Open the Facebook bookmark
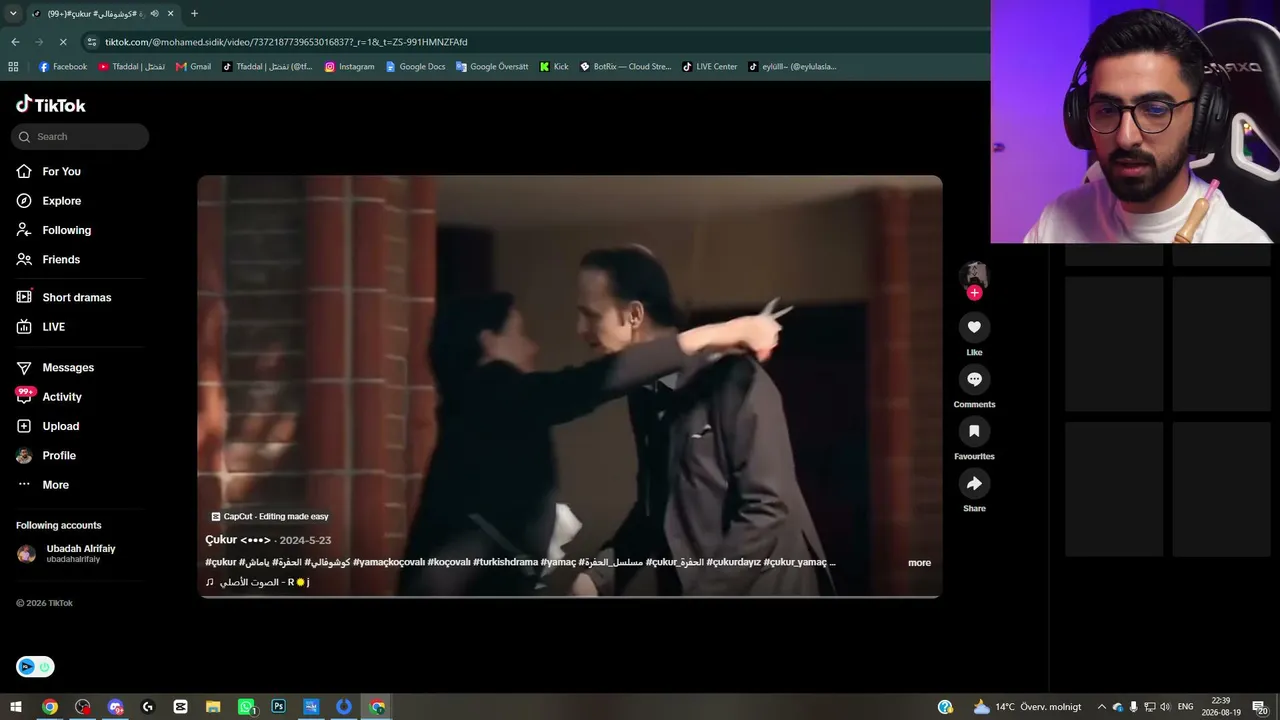 [x=62, y=67]
